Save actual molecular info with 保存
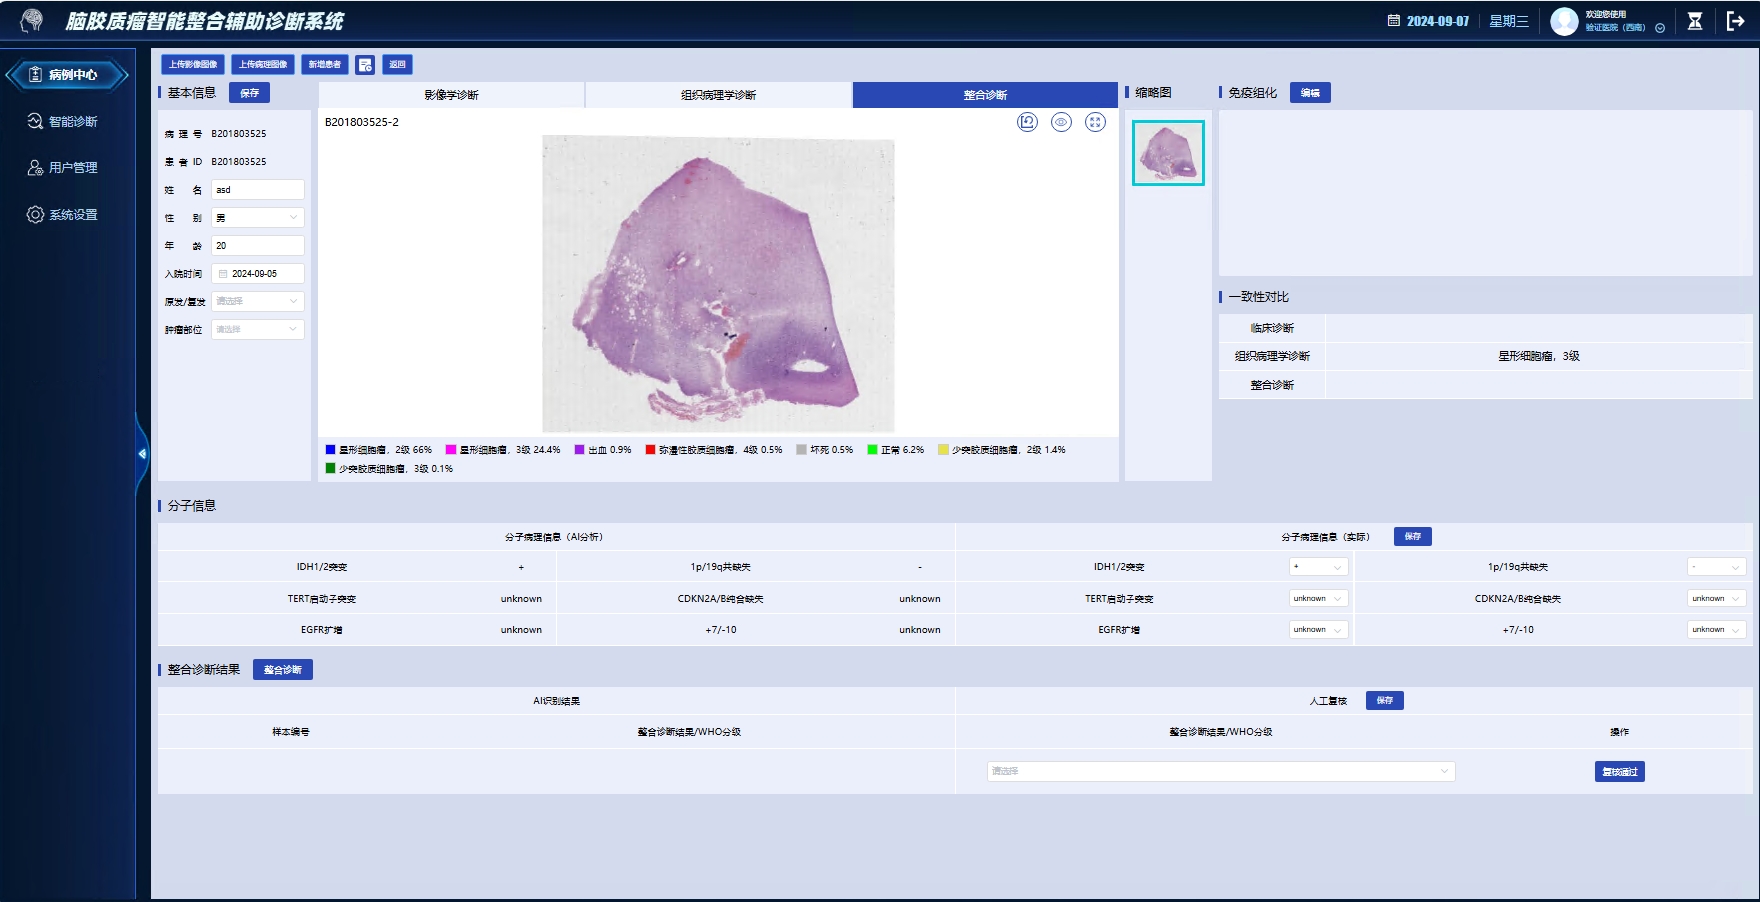 (x=1413, y=537)
